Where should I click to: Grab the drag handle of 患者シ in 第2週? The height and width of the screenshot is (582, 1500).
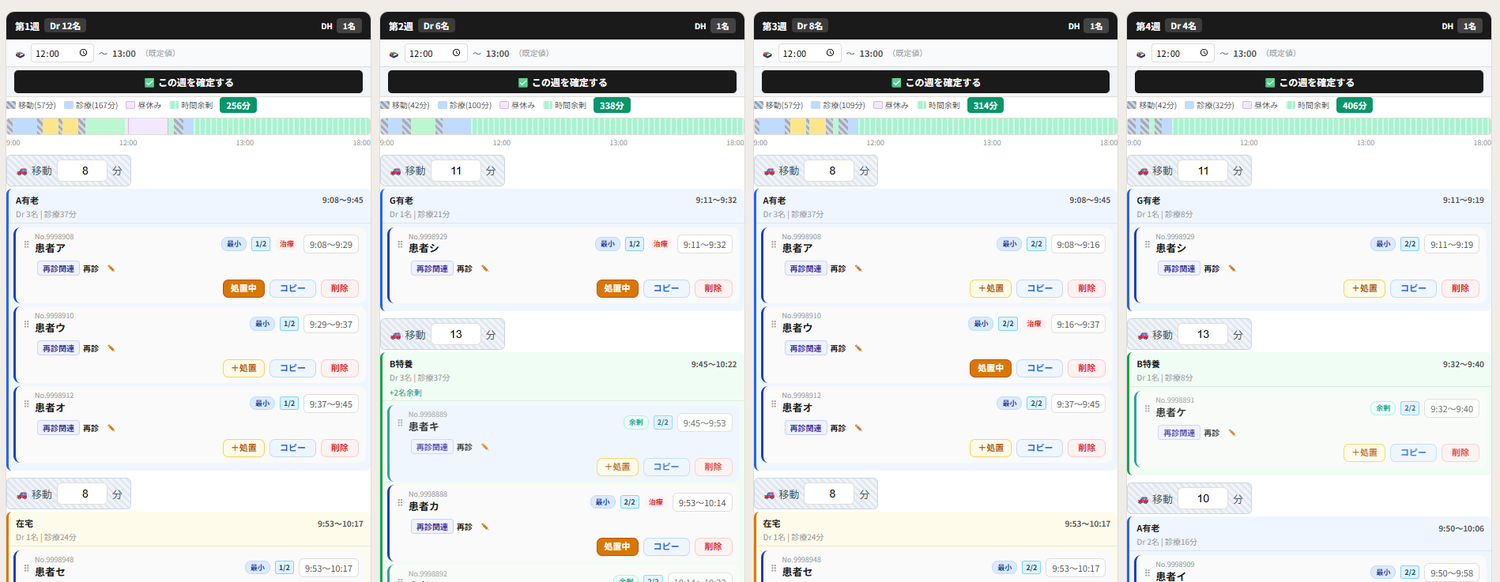[x=400, y=244]
